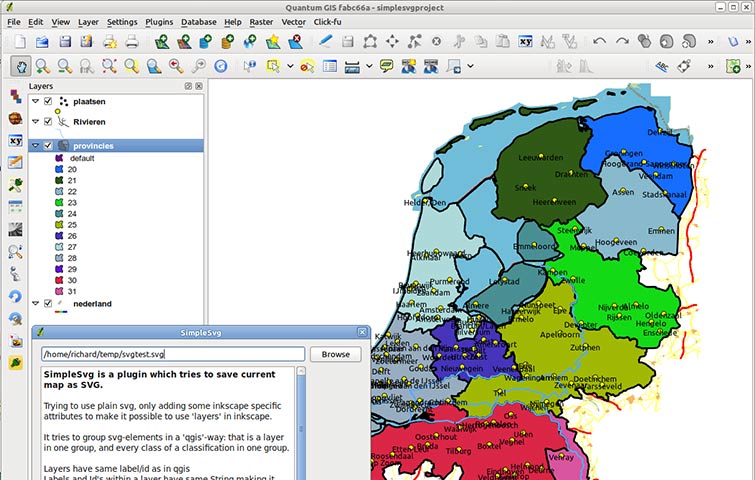
Task: Open the annotation tool dropdown arrow
Action: pos(470,66)
